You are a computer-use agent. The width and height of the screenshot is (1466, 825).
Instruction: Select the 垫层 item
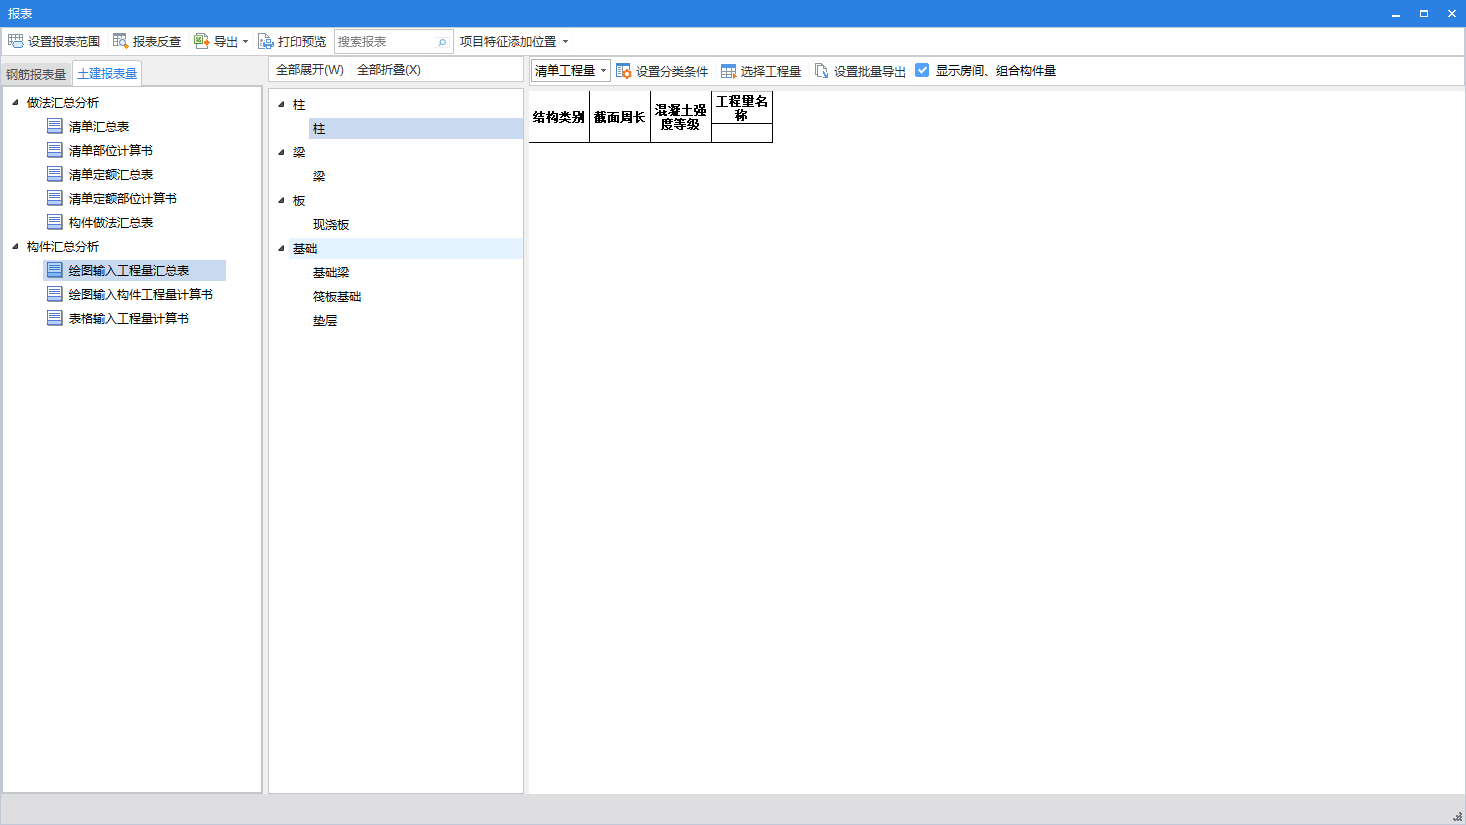[x=325, y=320]
